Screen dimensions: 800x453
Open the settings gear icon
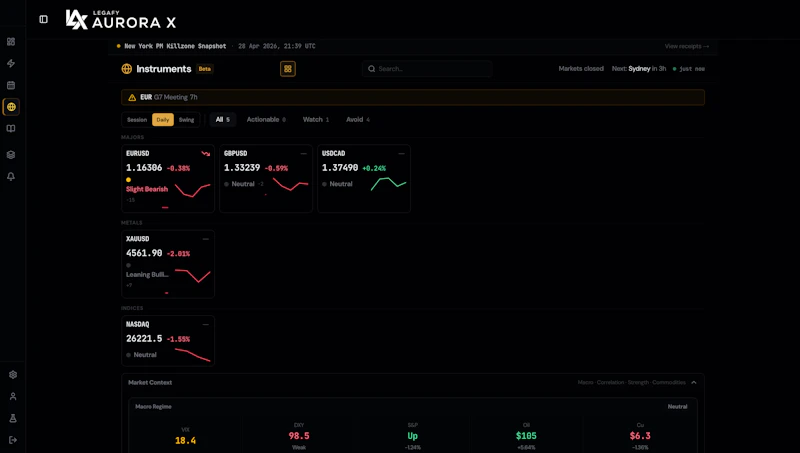tap(13, 374)
